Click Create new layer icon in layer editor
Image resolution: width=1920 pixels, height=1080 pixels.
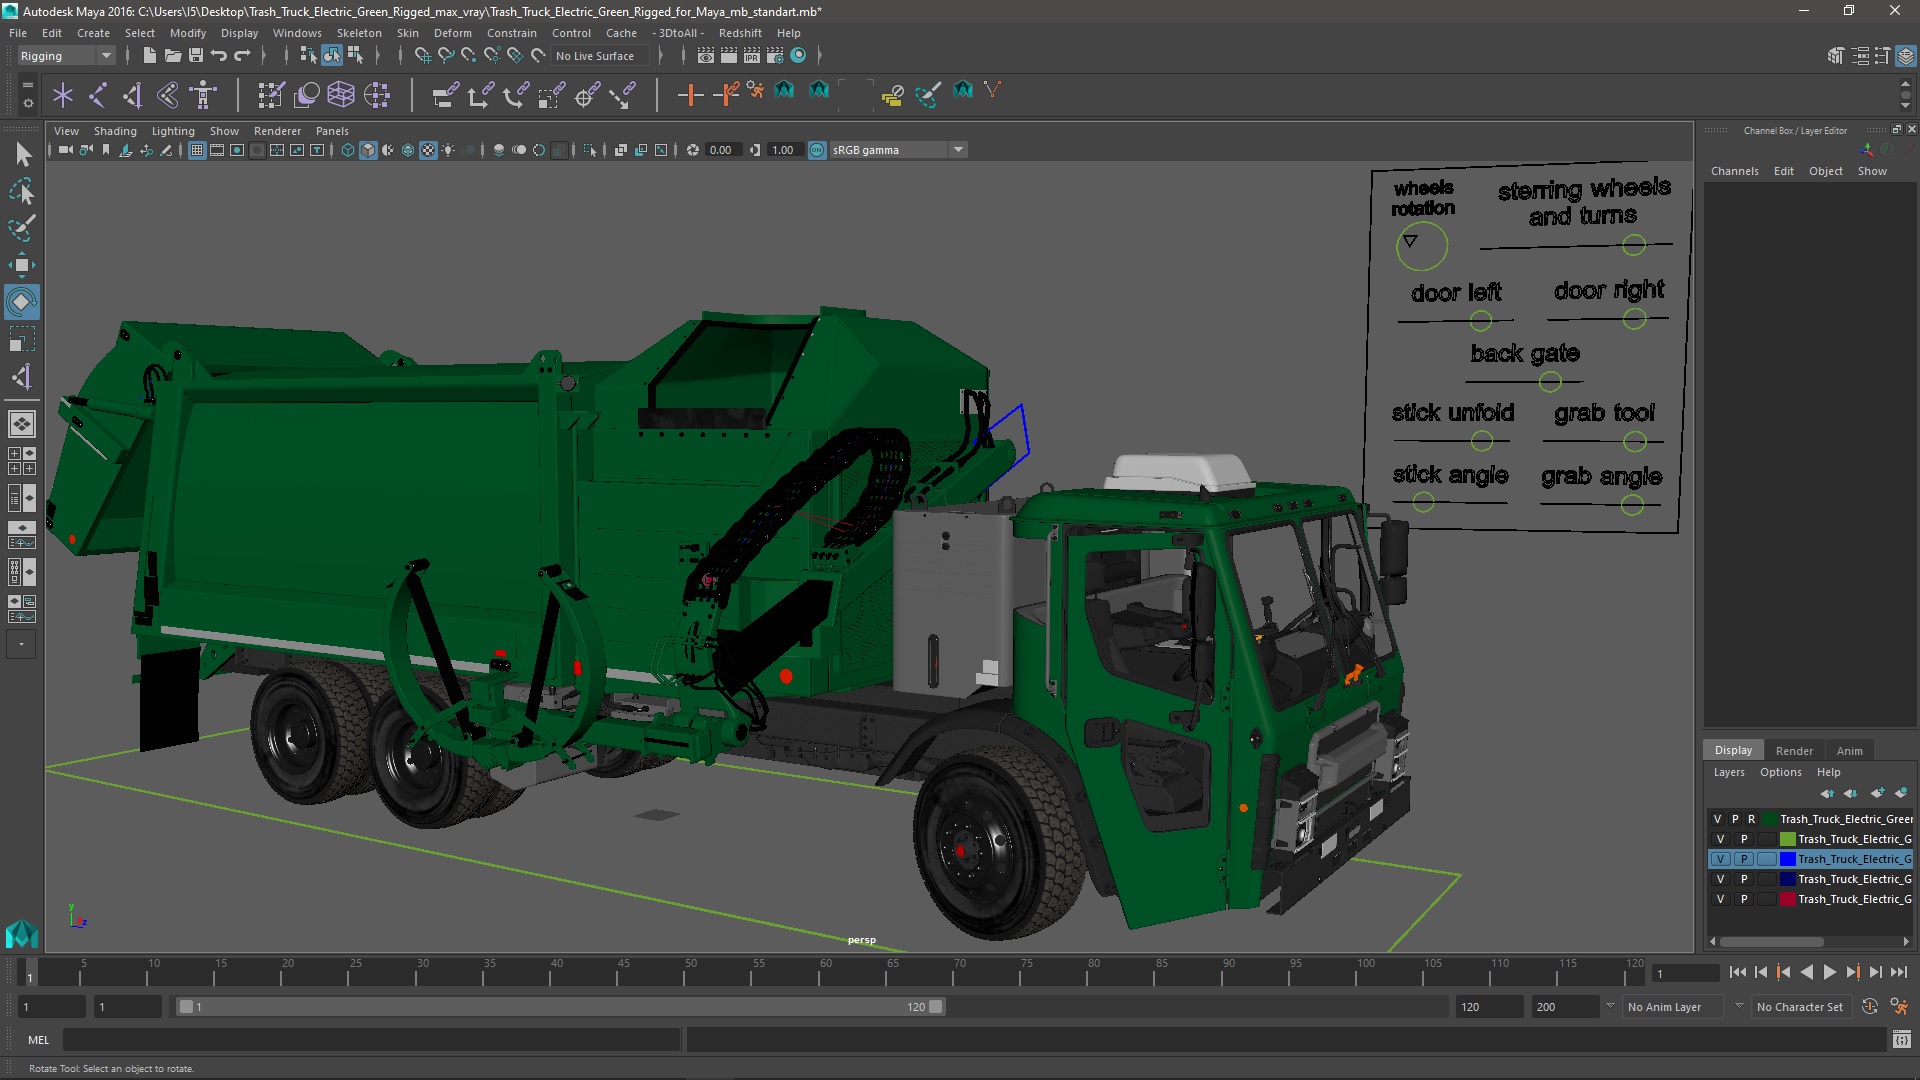pos(1877,793)
